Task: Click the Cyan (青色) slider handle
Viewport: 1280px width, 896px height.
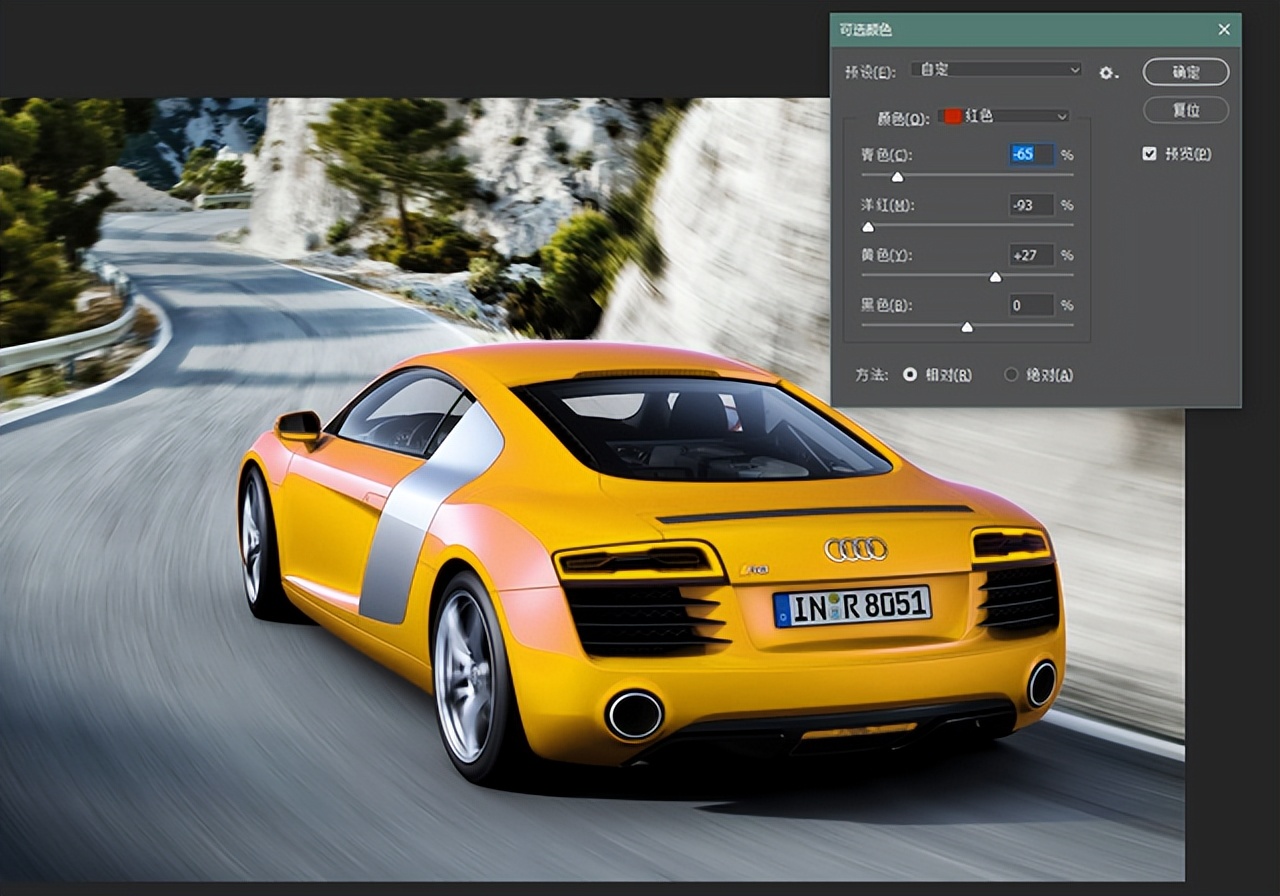Action: 897,177
